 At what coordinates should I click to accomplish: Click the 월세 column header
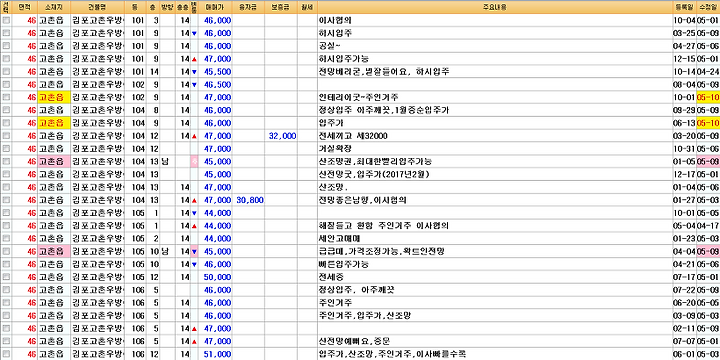[x=307, y=7]
